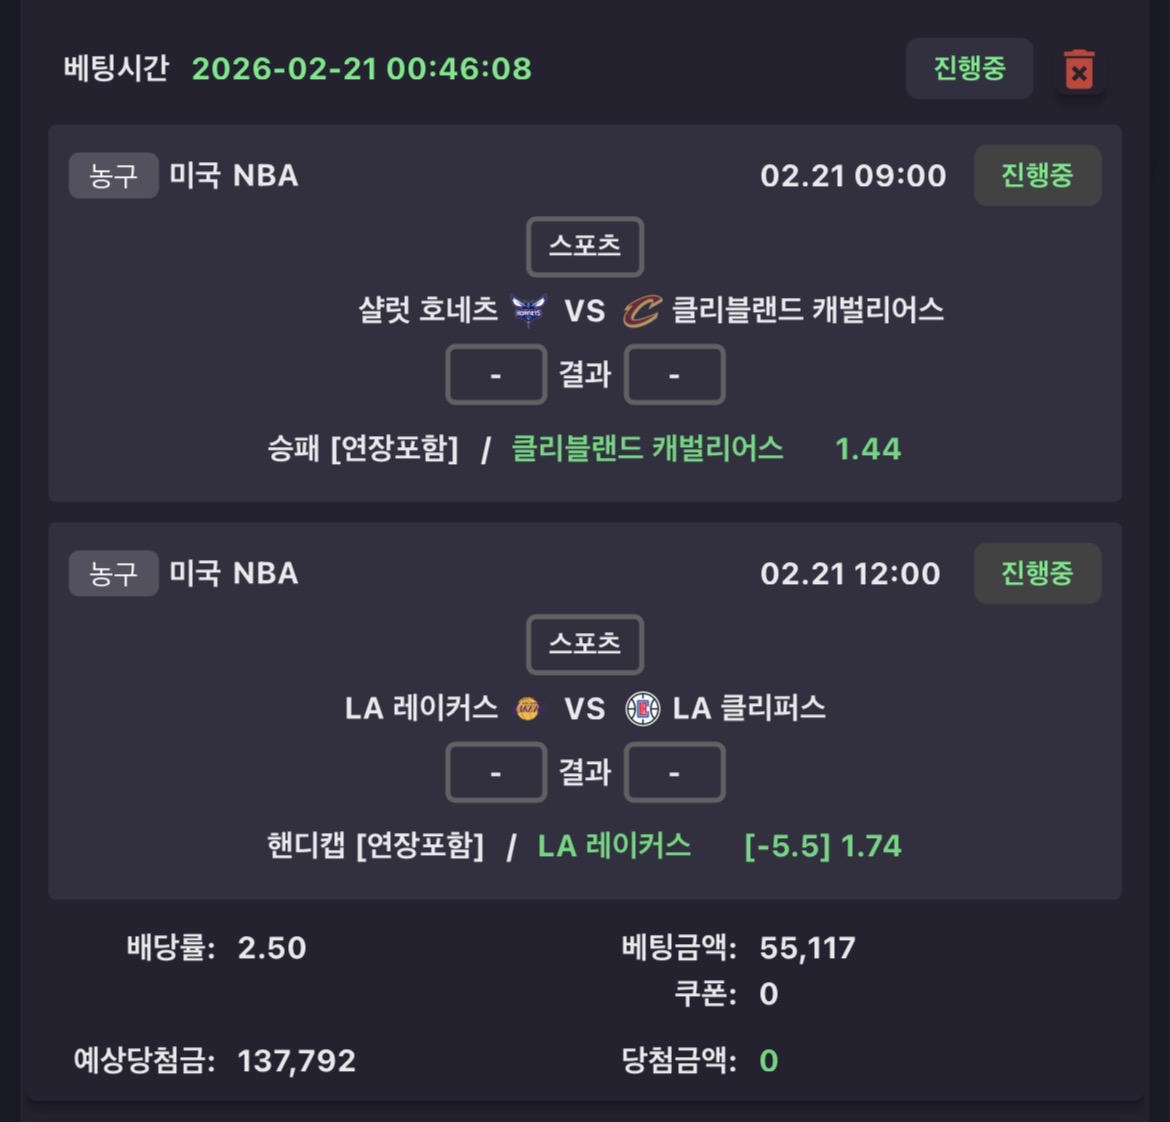Click the Hornets score result box
Viewport: 1170px width, 1122px height.
[496, 375]
